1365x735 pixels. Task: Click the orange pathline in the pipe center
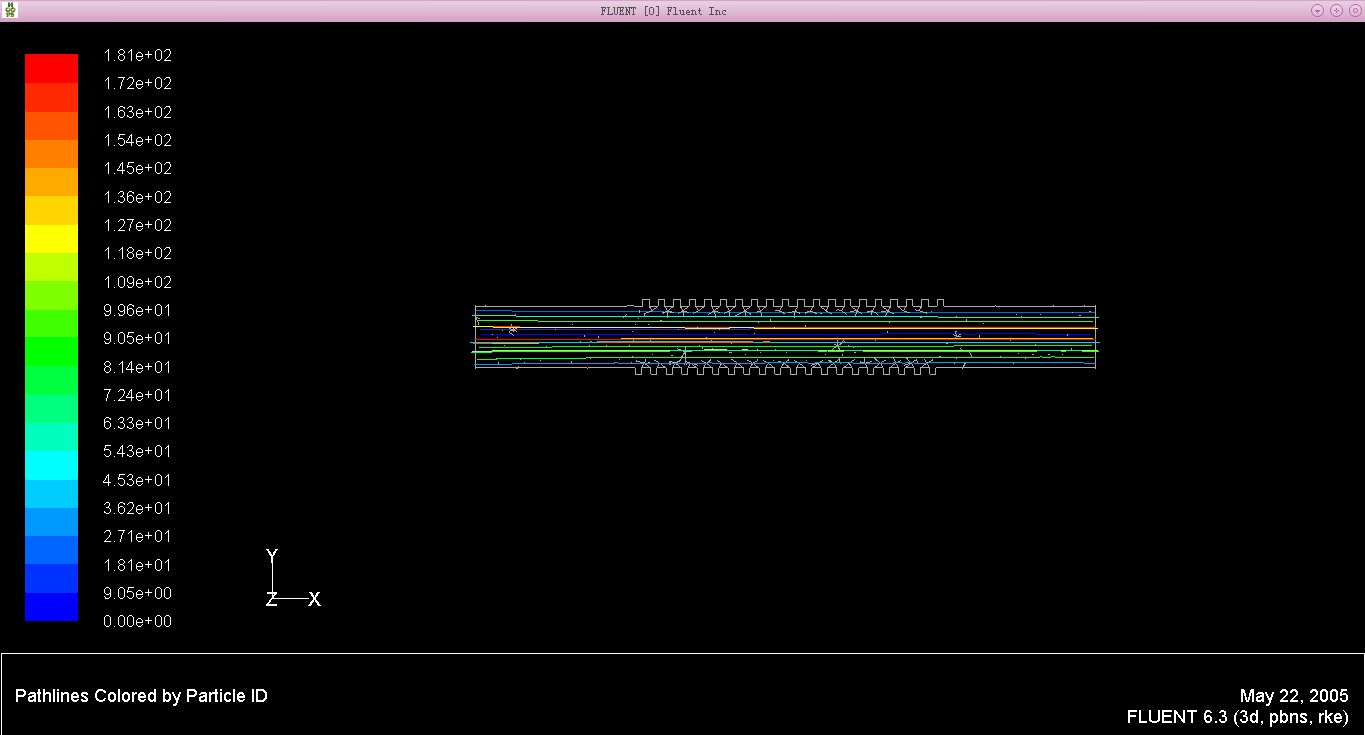tap(900, 328)
